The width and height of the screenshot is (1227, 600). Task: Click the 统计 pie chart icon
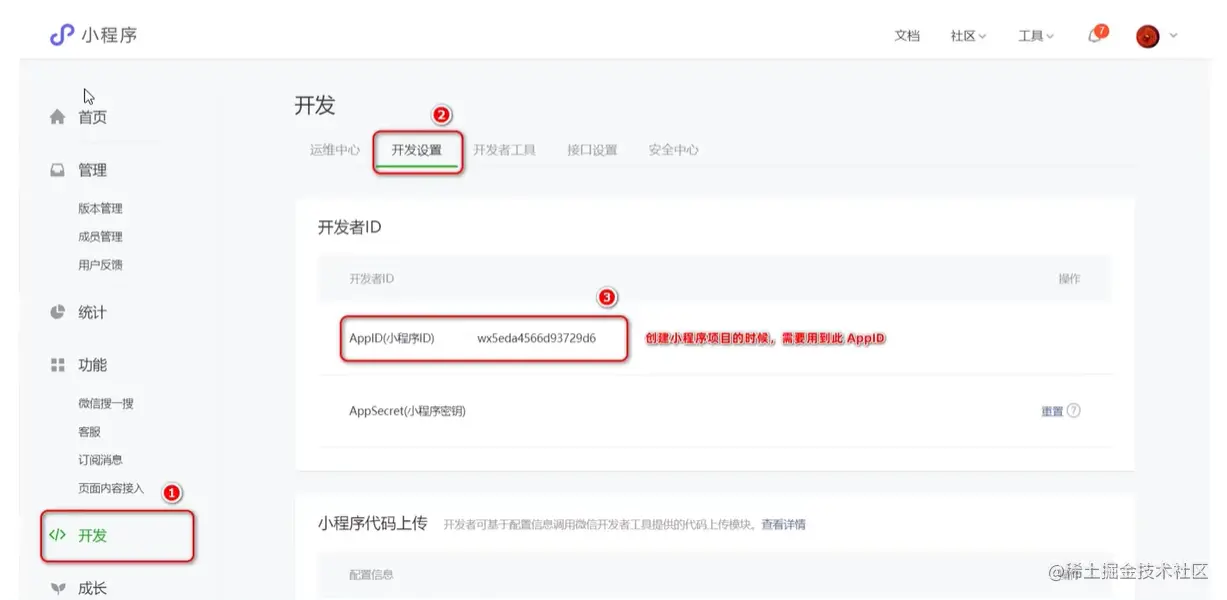point(58,312)
